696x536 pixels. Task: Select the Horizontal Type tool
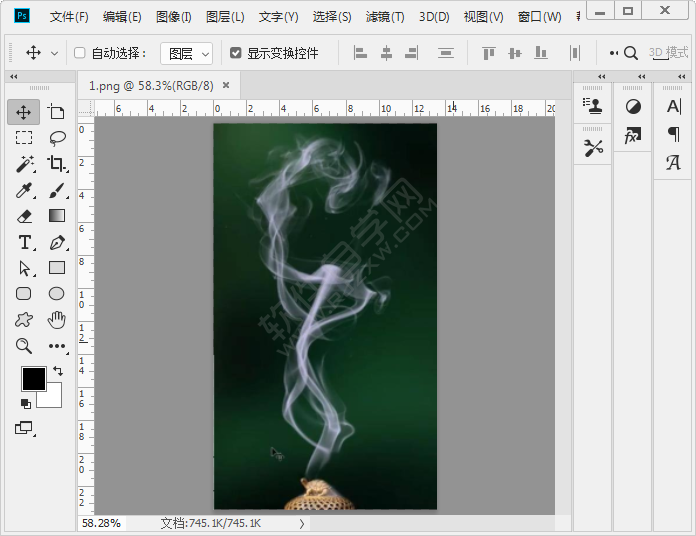[x=24, y=242]
